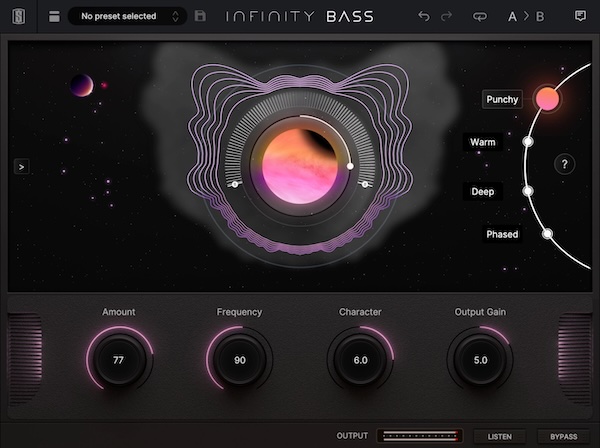The image size is (600, 448).
Task: Undo the last change
Action: (x=424, y=16)
